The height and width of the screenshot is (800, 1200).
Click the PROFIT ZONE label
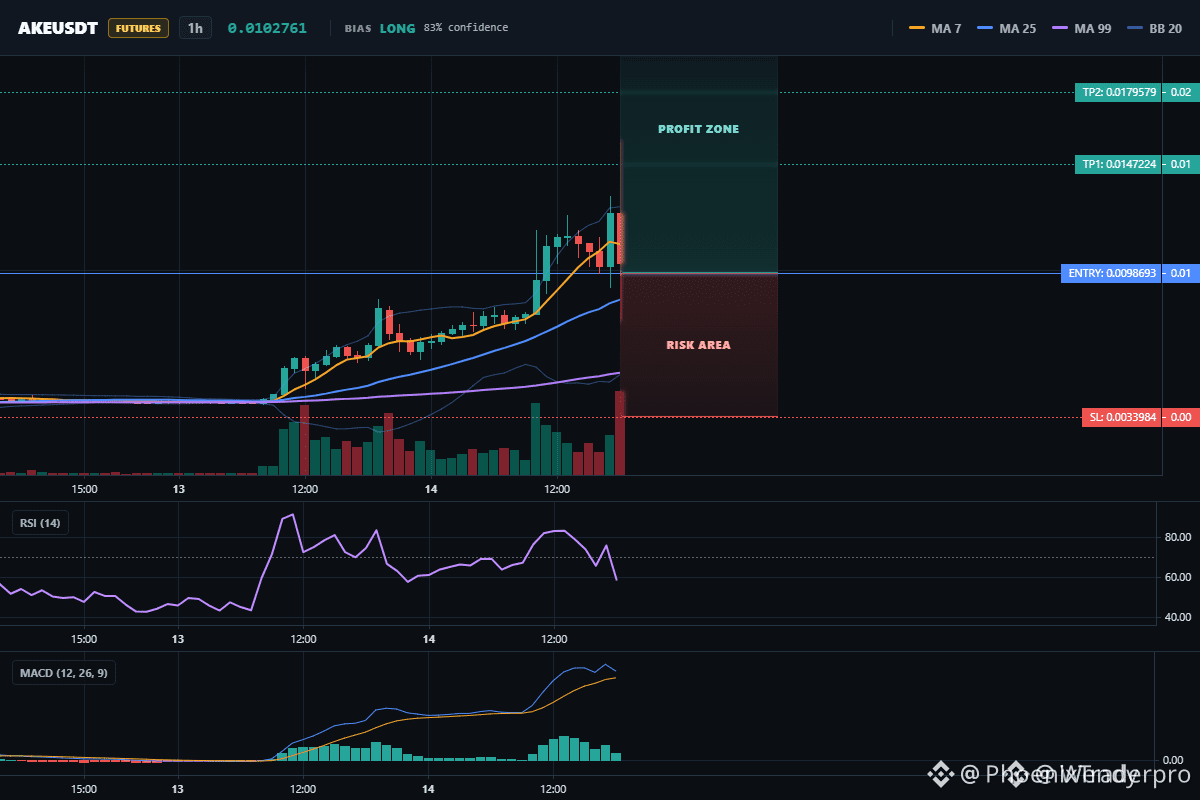click(x=698, y=129)
